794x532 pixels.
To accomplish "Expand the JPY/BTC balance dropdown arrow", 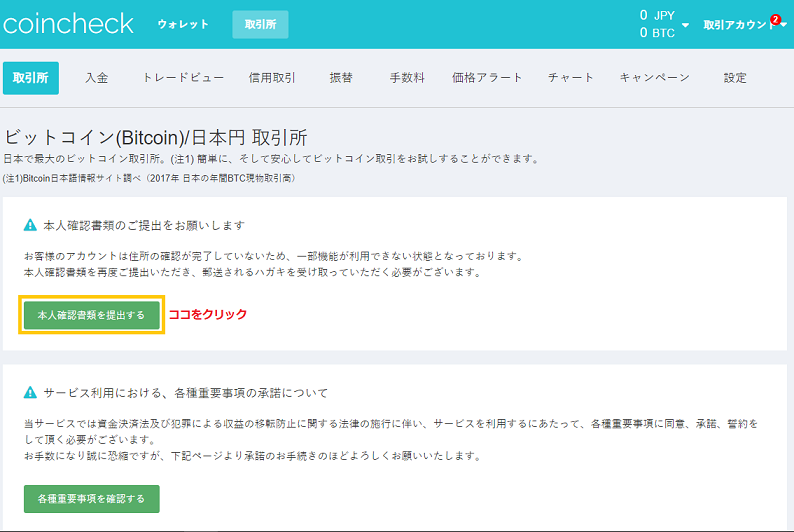I will click(x=685, y=25).
